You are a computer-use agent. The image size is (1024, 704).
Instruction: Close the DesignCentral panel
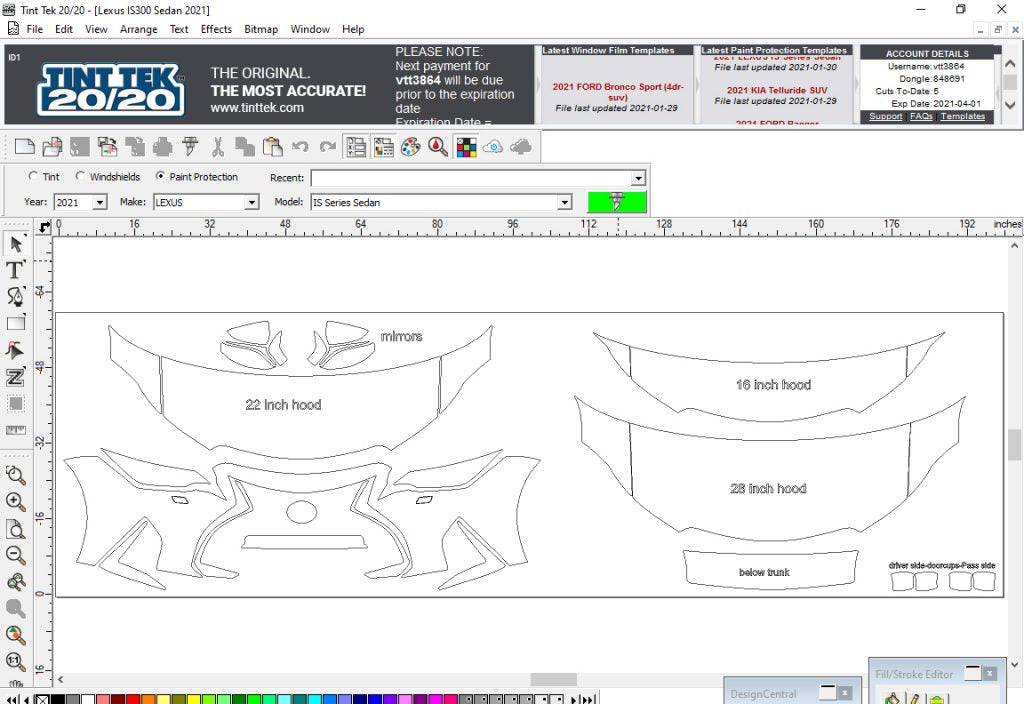coord(845,692)
